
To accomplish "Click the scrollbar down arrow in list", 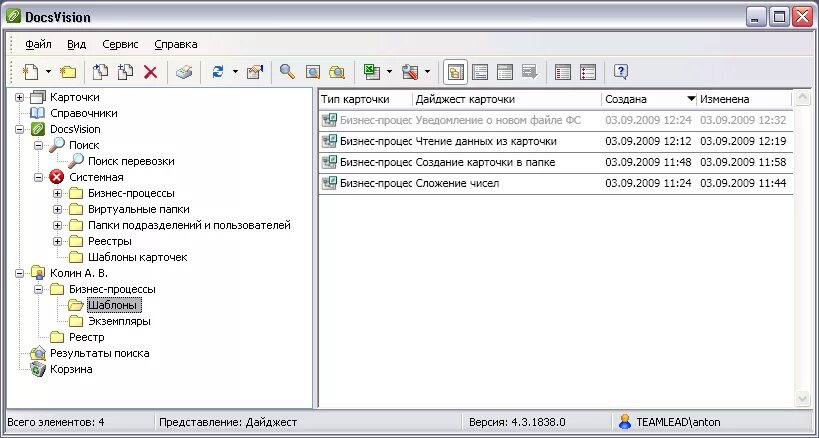I will pos(802,398).
